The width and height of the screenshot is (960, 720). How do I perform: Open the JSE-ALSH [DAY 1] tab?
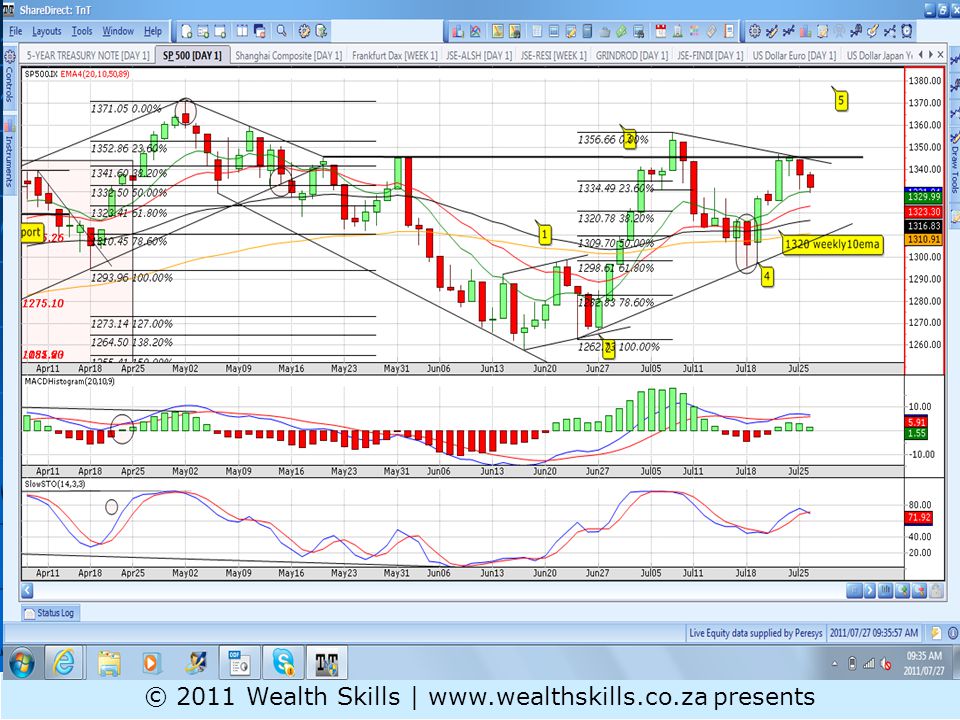479,55
